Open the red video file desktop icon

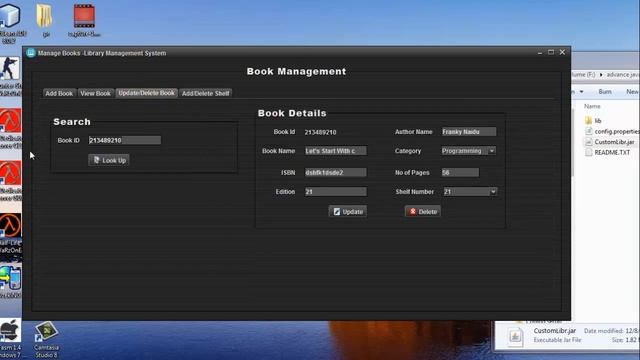coord(84,16)
